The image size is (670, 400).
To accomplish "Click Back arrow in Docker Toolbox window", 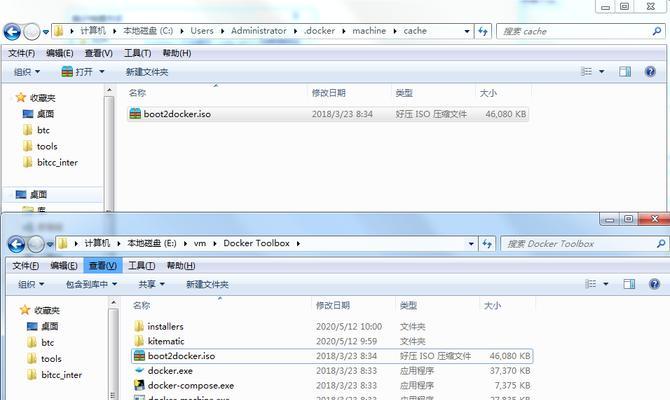I will coord(16,244).
